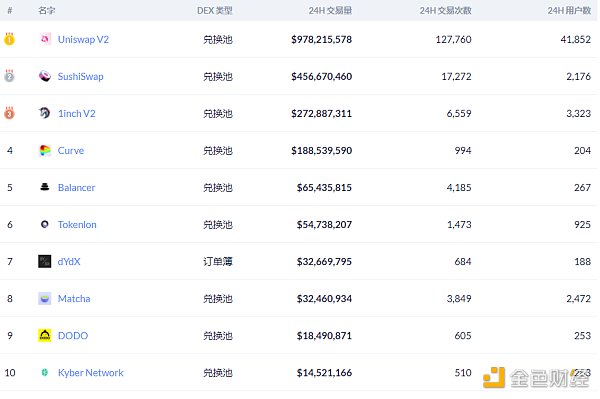Open the Kyber Network link
This screenshot has height=399, width=600.
click(91, 373)
